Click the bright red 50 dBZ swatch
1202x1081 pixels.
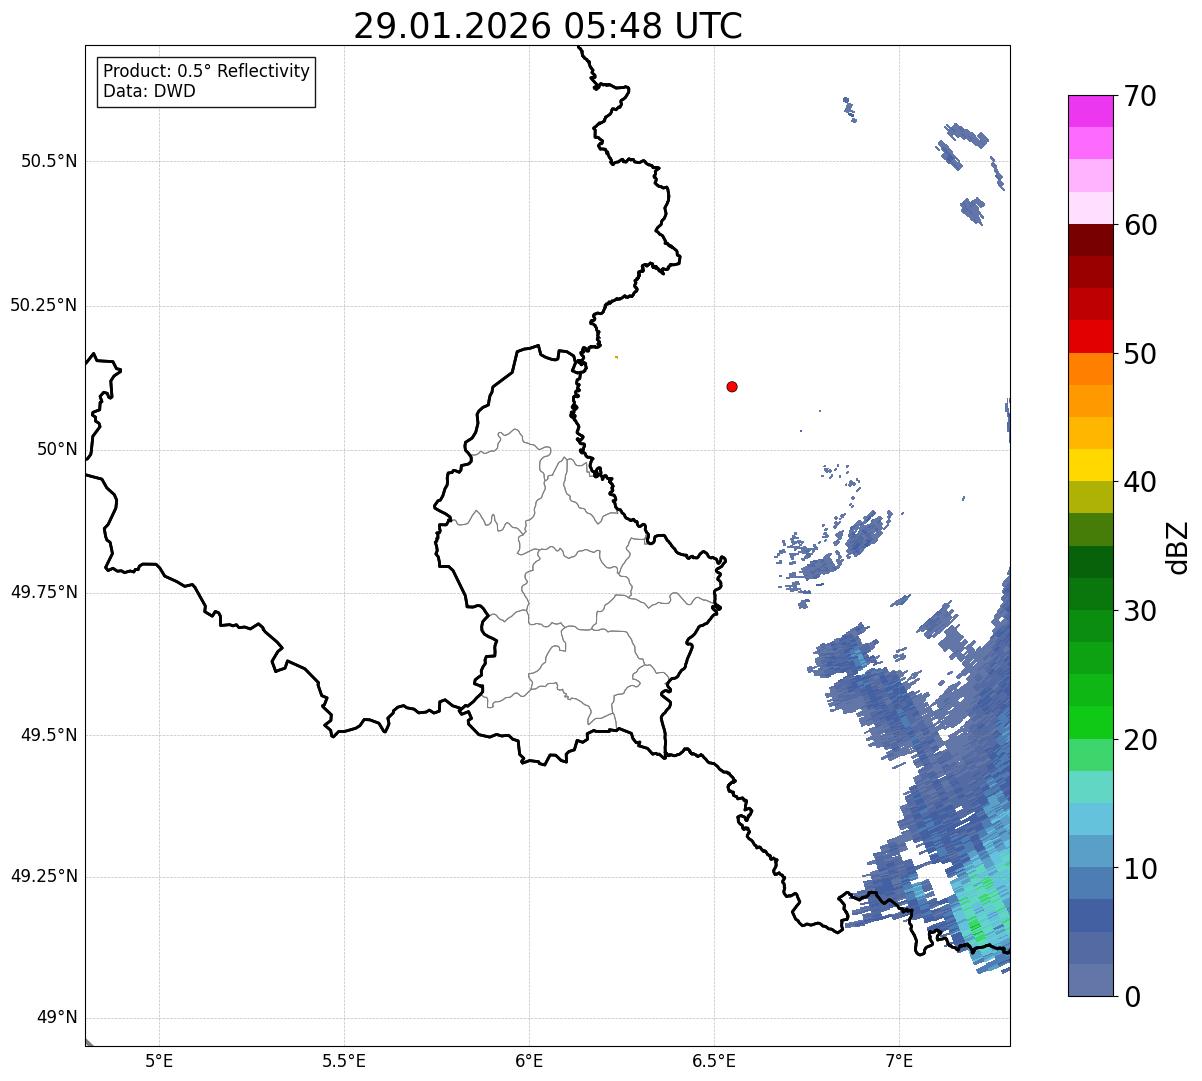click(x=1090, y=337)
